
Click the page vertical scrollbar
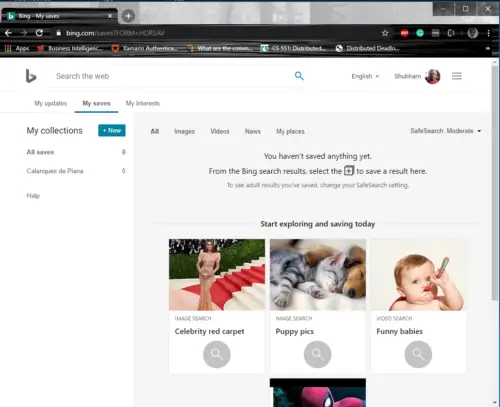click(x=495, y=182)
